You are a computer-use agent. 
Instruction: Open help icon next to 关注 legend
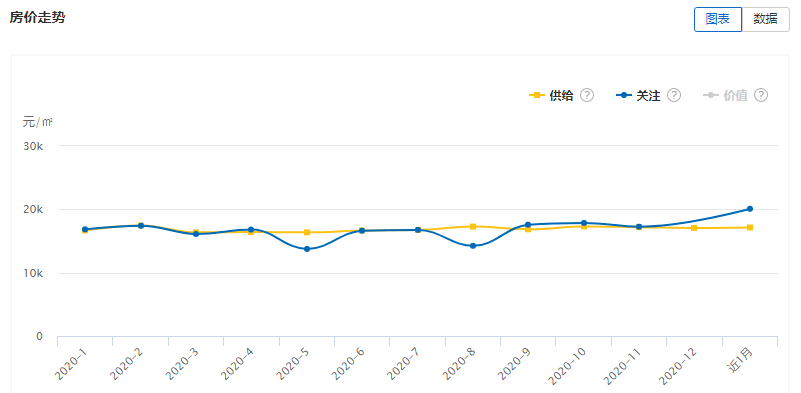674,95
